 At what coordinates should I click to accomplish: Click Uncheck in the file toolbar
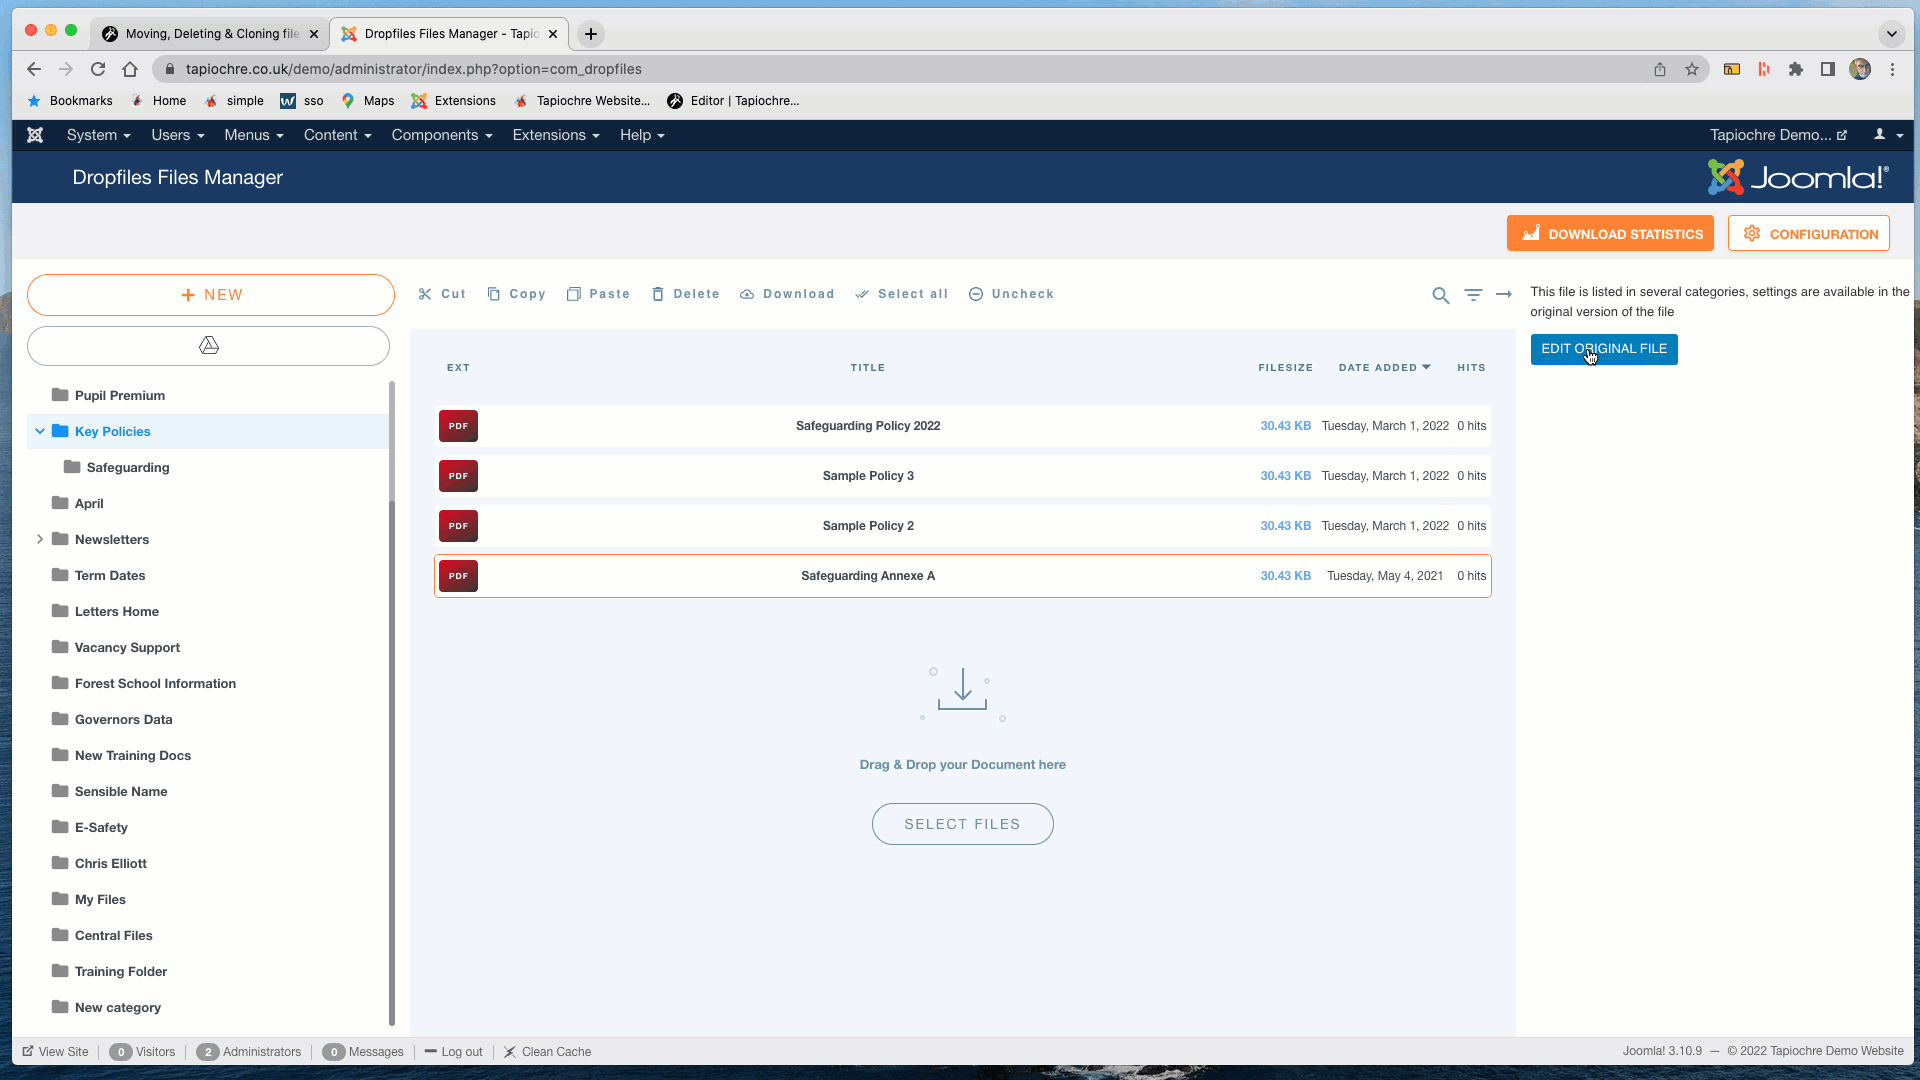1011,294
